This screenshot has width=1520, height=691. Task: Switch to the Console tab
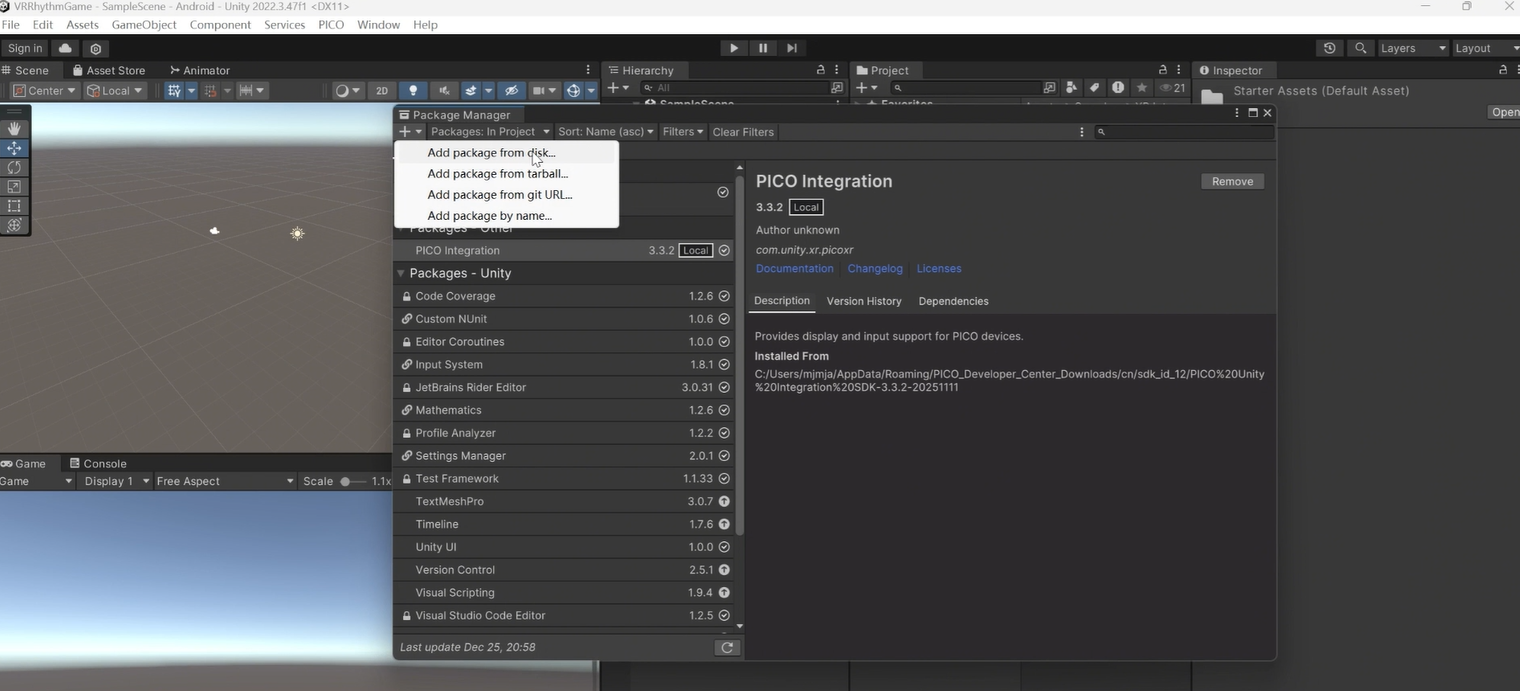[x=98, y=463]
